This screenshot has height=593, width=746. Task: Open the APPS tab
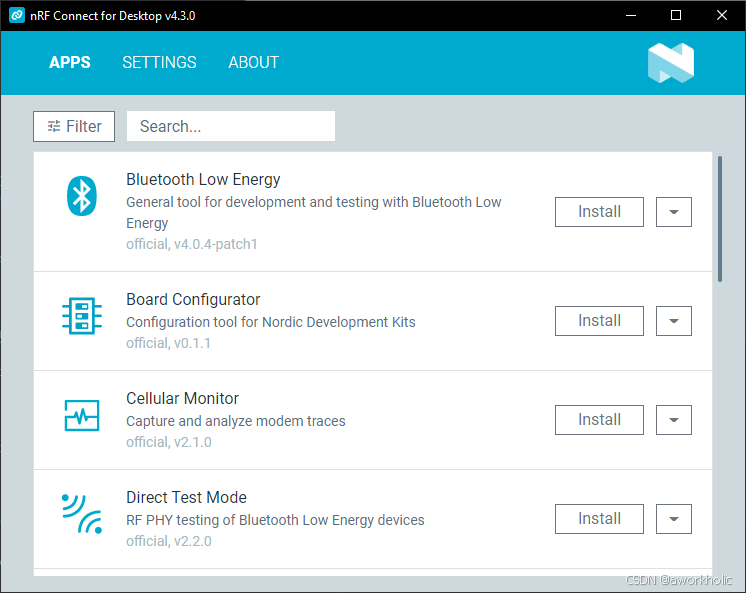[70, 62]
